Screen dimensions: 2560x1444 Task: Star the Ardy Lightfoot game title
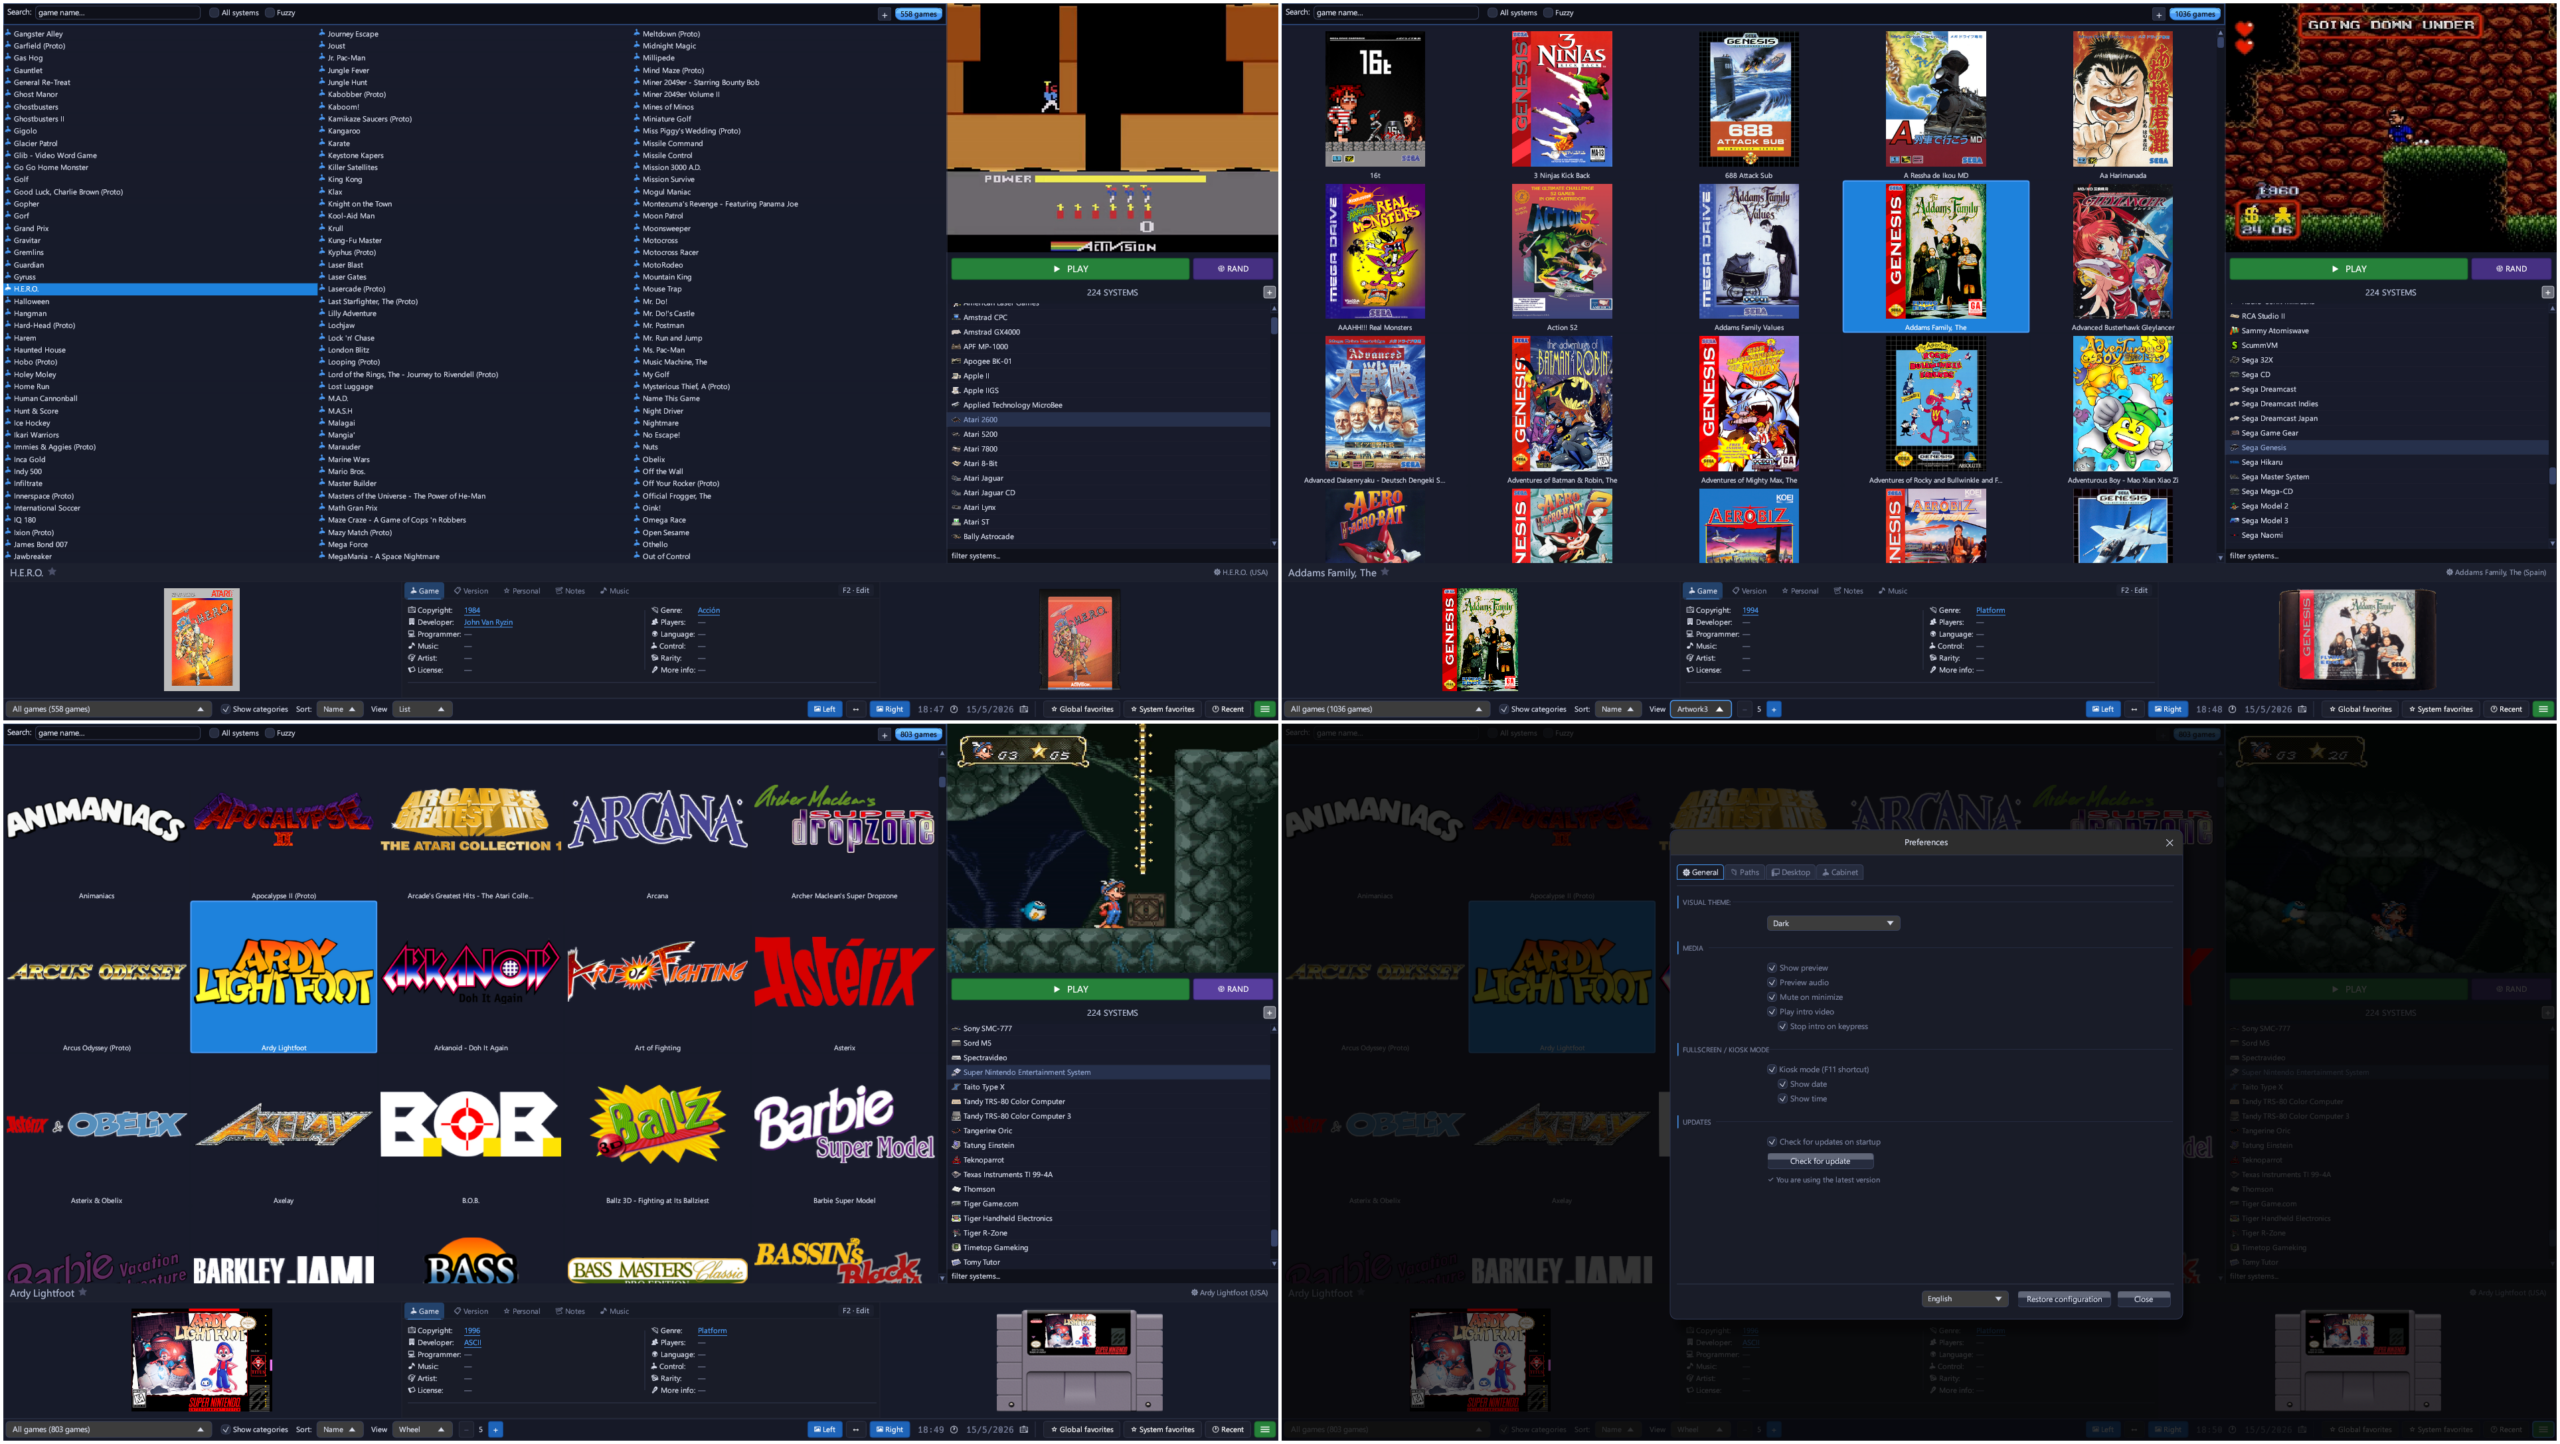(x=83, y=1292)
